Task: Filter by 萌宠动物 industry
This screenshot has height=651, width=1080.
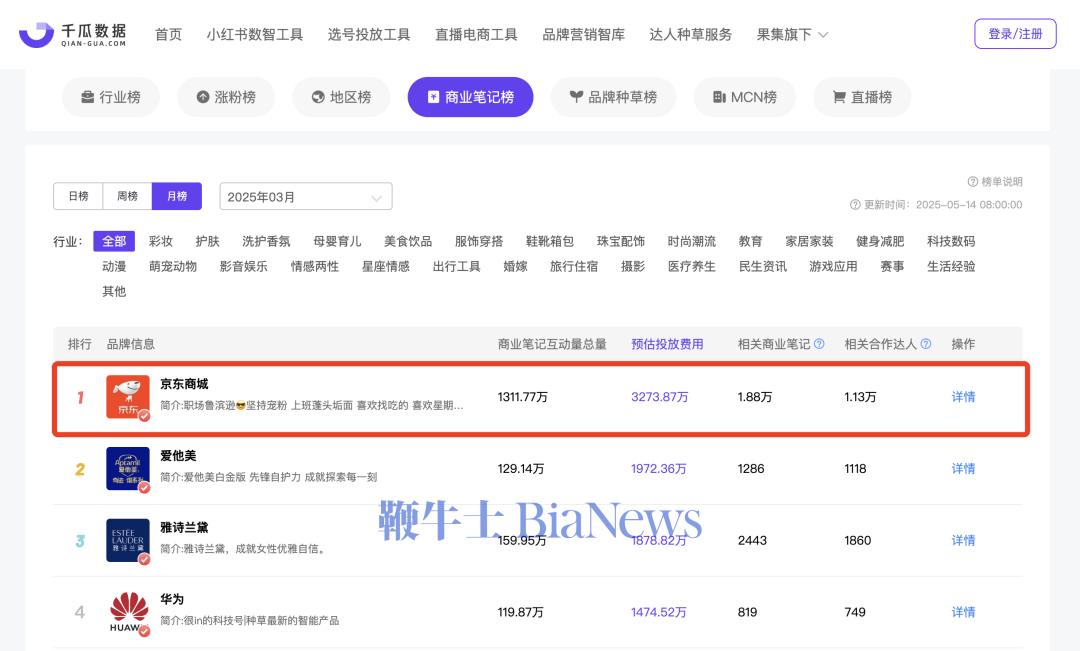Action: tap(173, 266)
